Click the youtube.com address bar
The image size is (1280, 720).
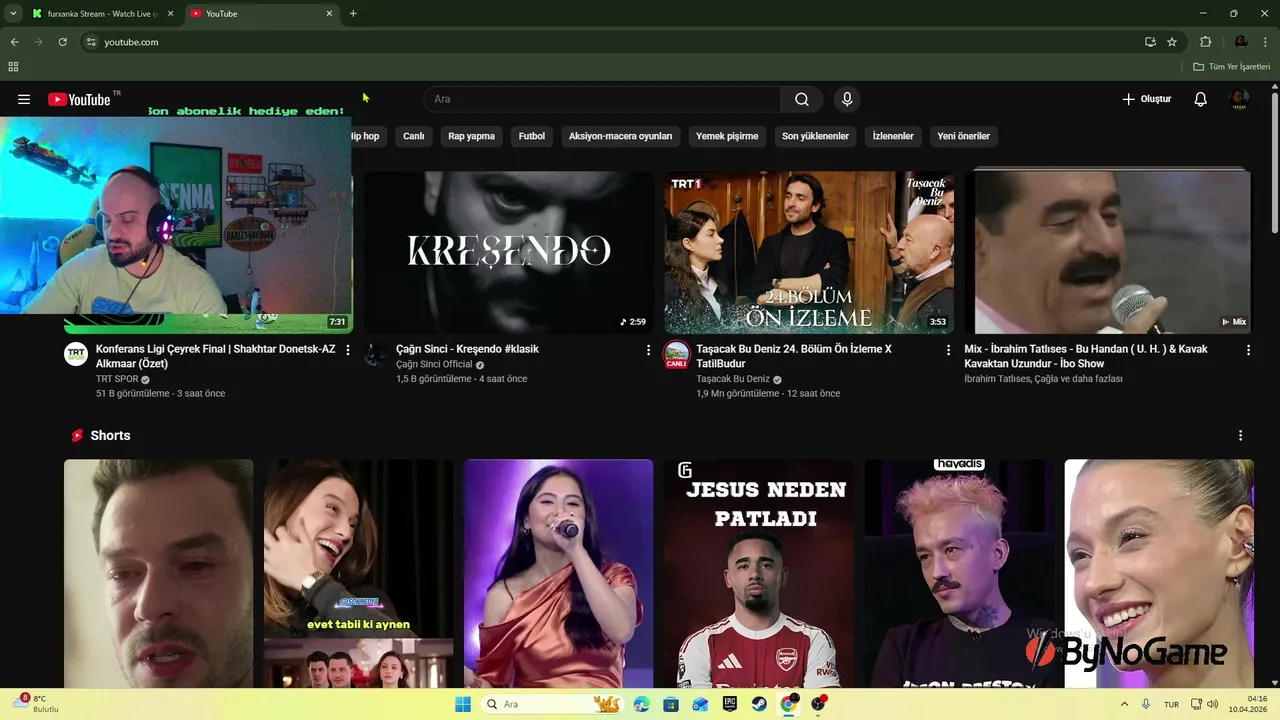610,42
